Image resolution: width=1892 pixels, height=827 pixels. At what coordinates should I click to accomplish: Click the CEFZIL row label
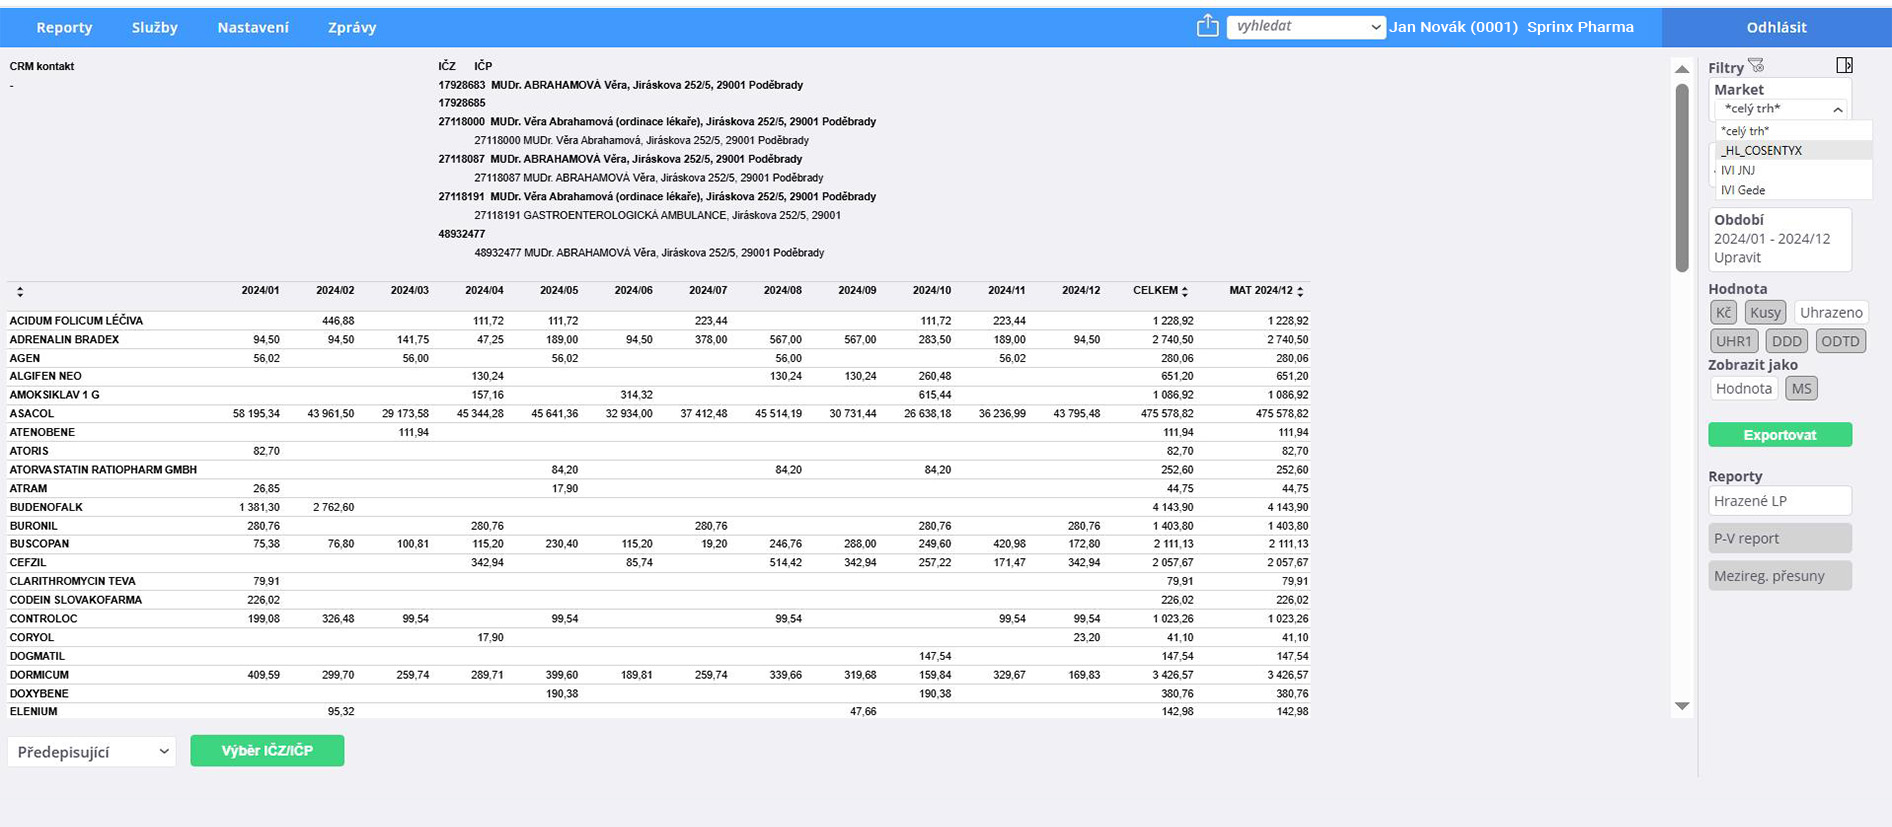(28, 563)
